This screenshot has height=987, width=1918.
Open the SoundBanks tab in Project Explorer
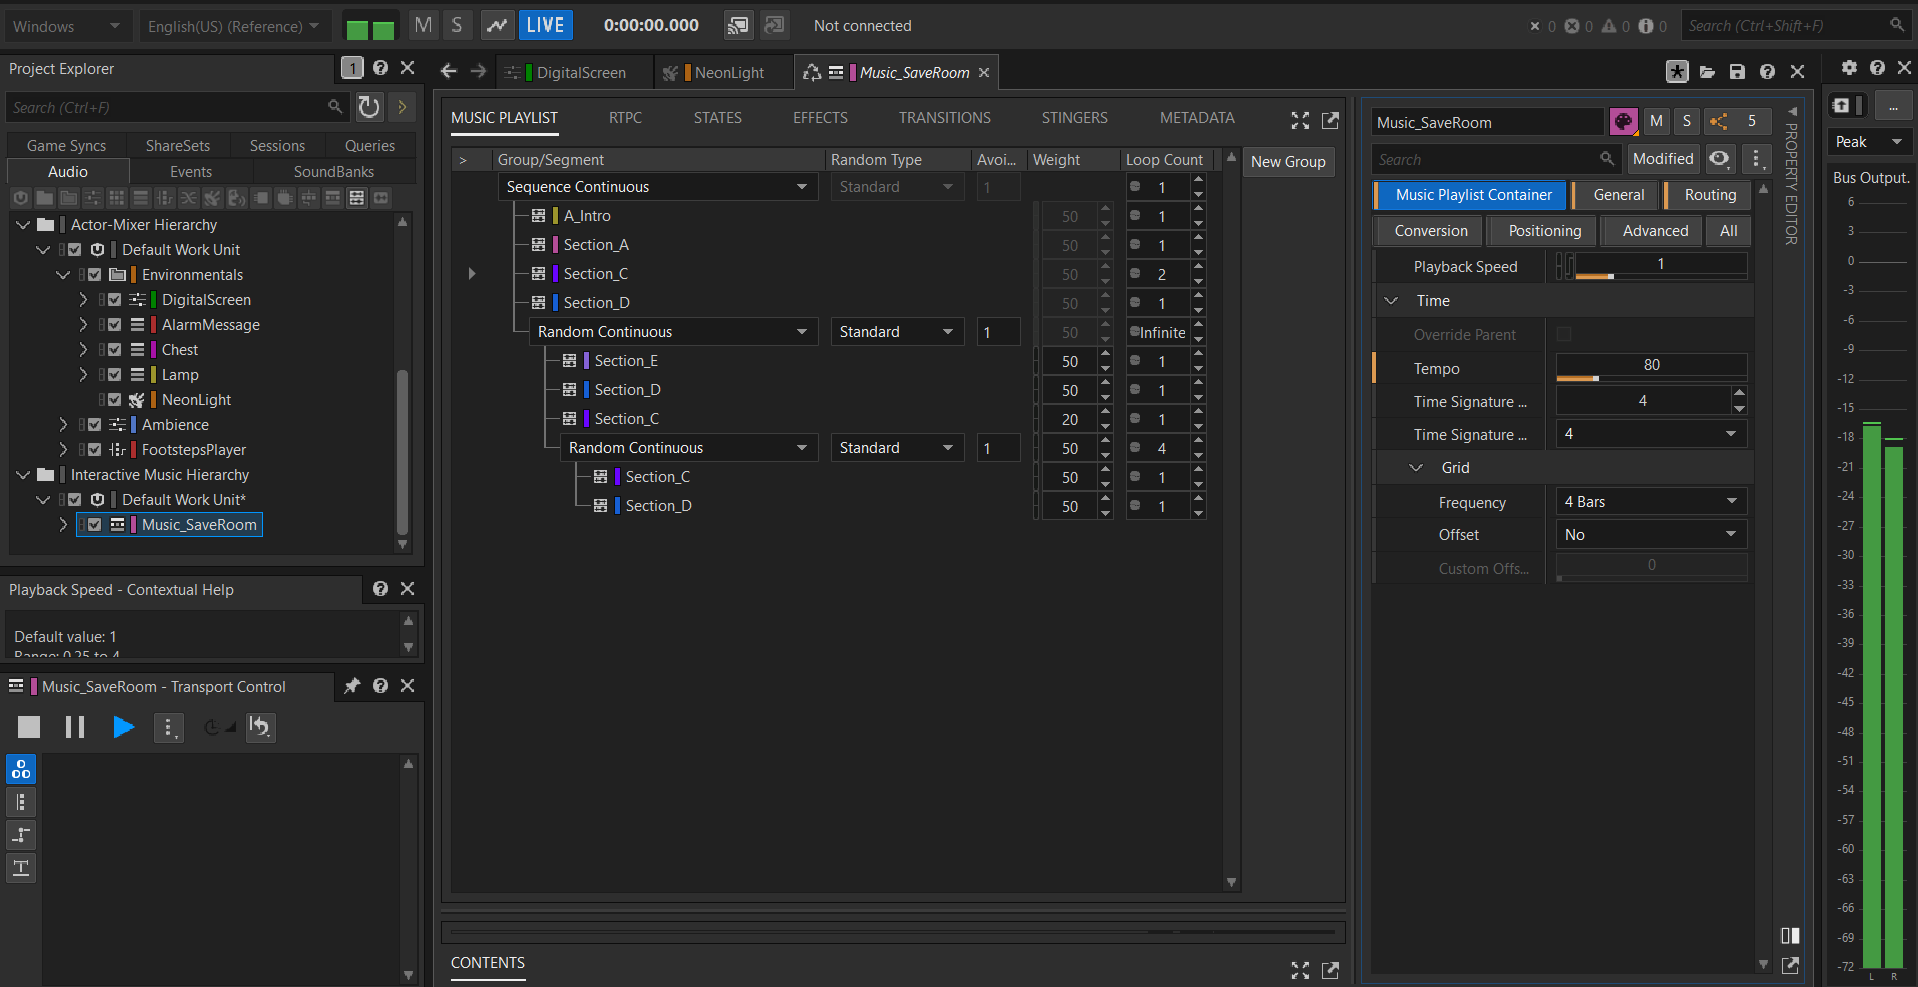pos(333,172)
